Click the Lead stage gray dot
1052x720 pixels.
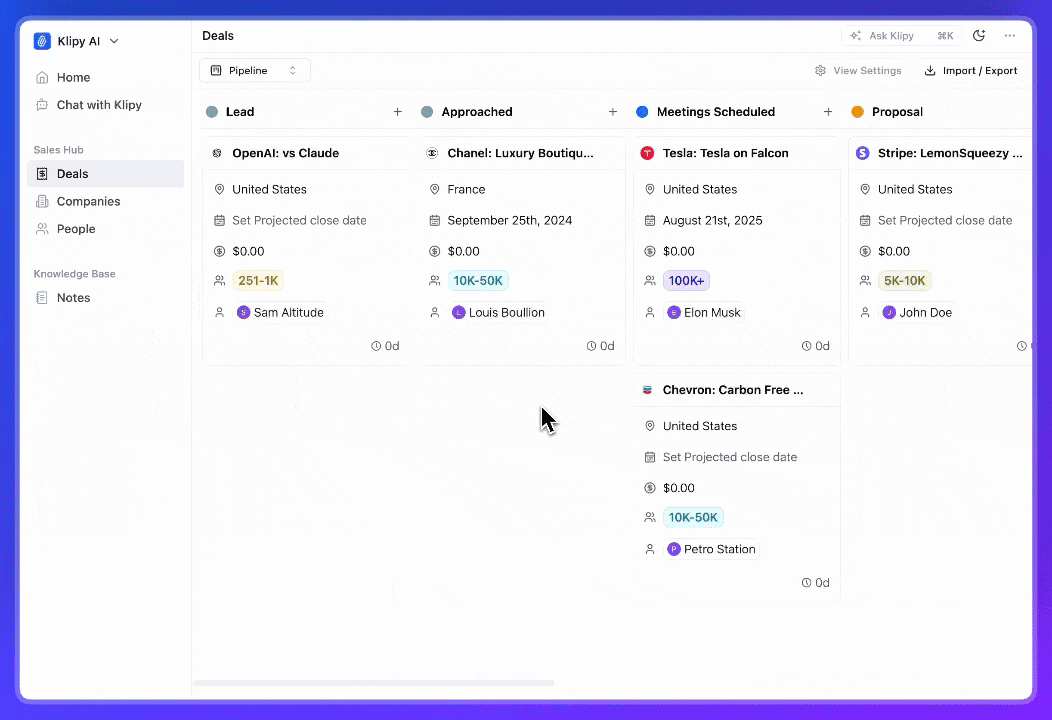212,112
